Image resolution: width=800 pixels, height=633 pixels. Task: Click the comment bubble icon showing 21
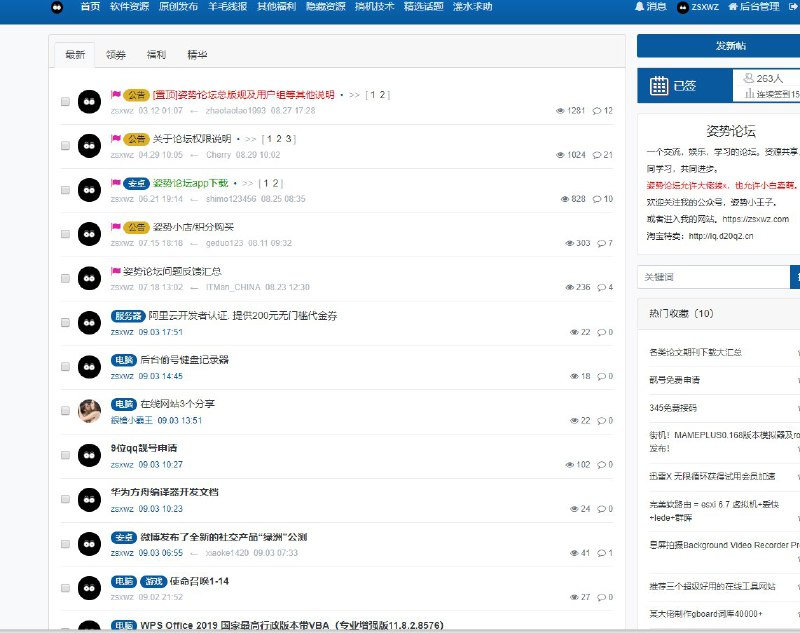[x=597, y=155]
